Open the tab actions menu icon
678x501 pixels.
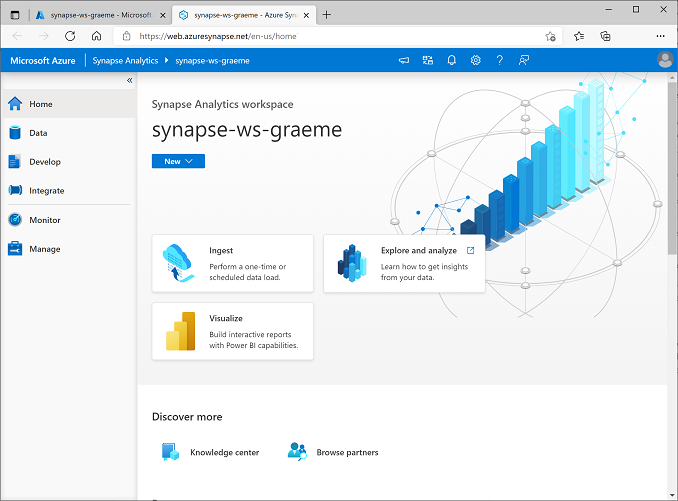(15, 15)
